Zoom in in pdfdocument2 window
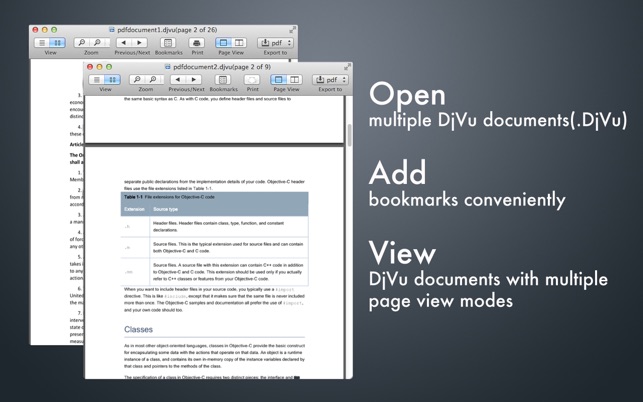The height and width of the screenshot is (402, 643). (154, 79)
